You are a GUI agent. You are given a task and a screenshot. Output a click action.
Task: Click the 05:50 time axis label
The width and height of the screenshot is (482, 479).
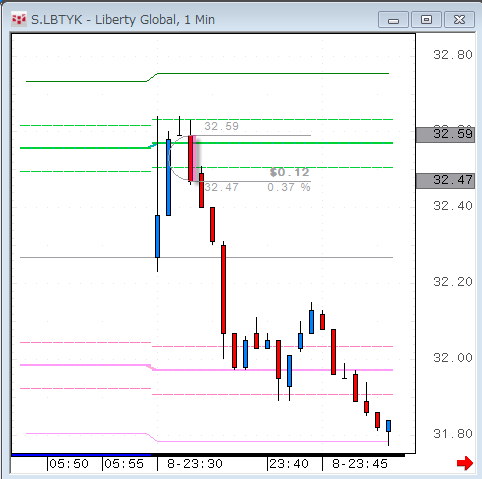[x=69, y=464]
